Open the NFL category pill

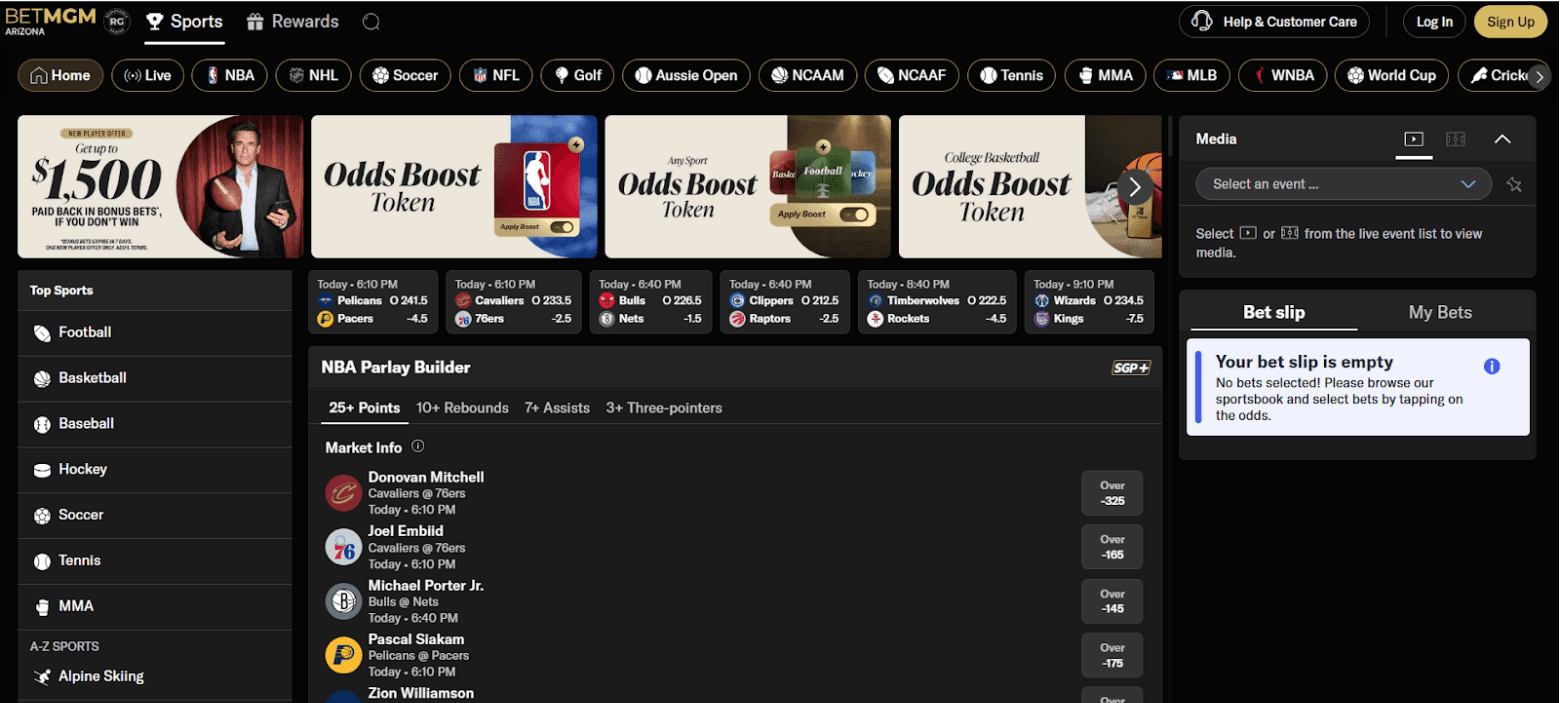point(496,76)
